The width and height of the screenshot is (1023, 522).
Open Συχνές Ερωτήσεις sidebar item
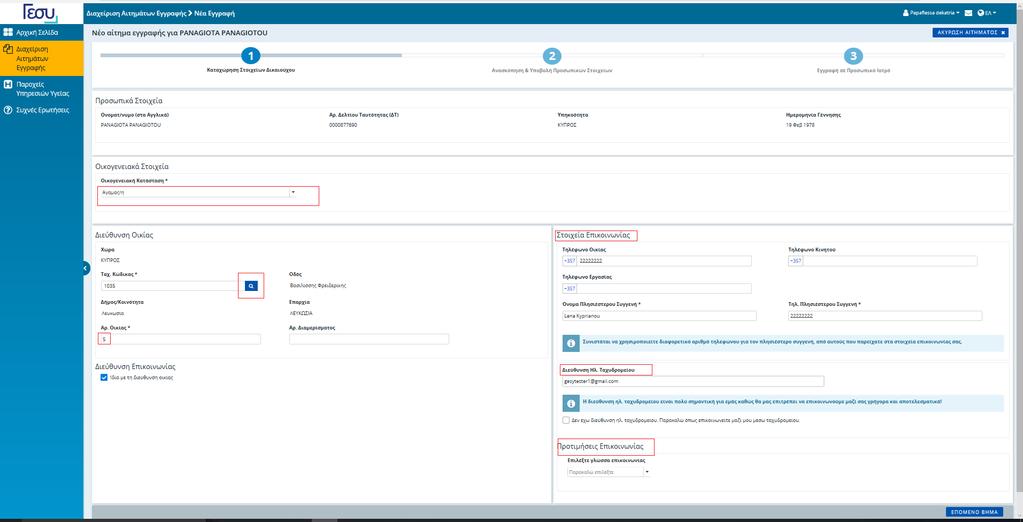37,110
